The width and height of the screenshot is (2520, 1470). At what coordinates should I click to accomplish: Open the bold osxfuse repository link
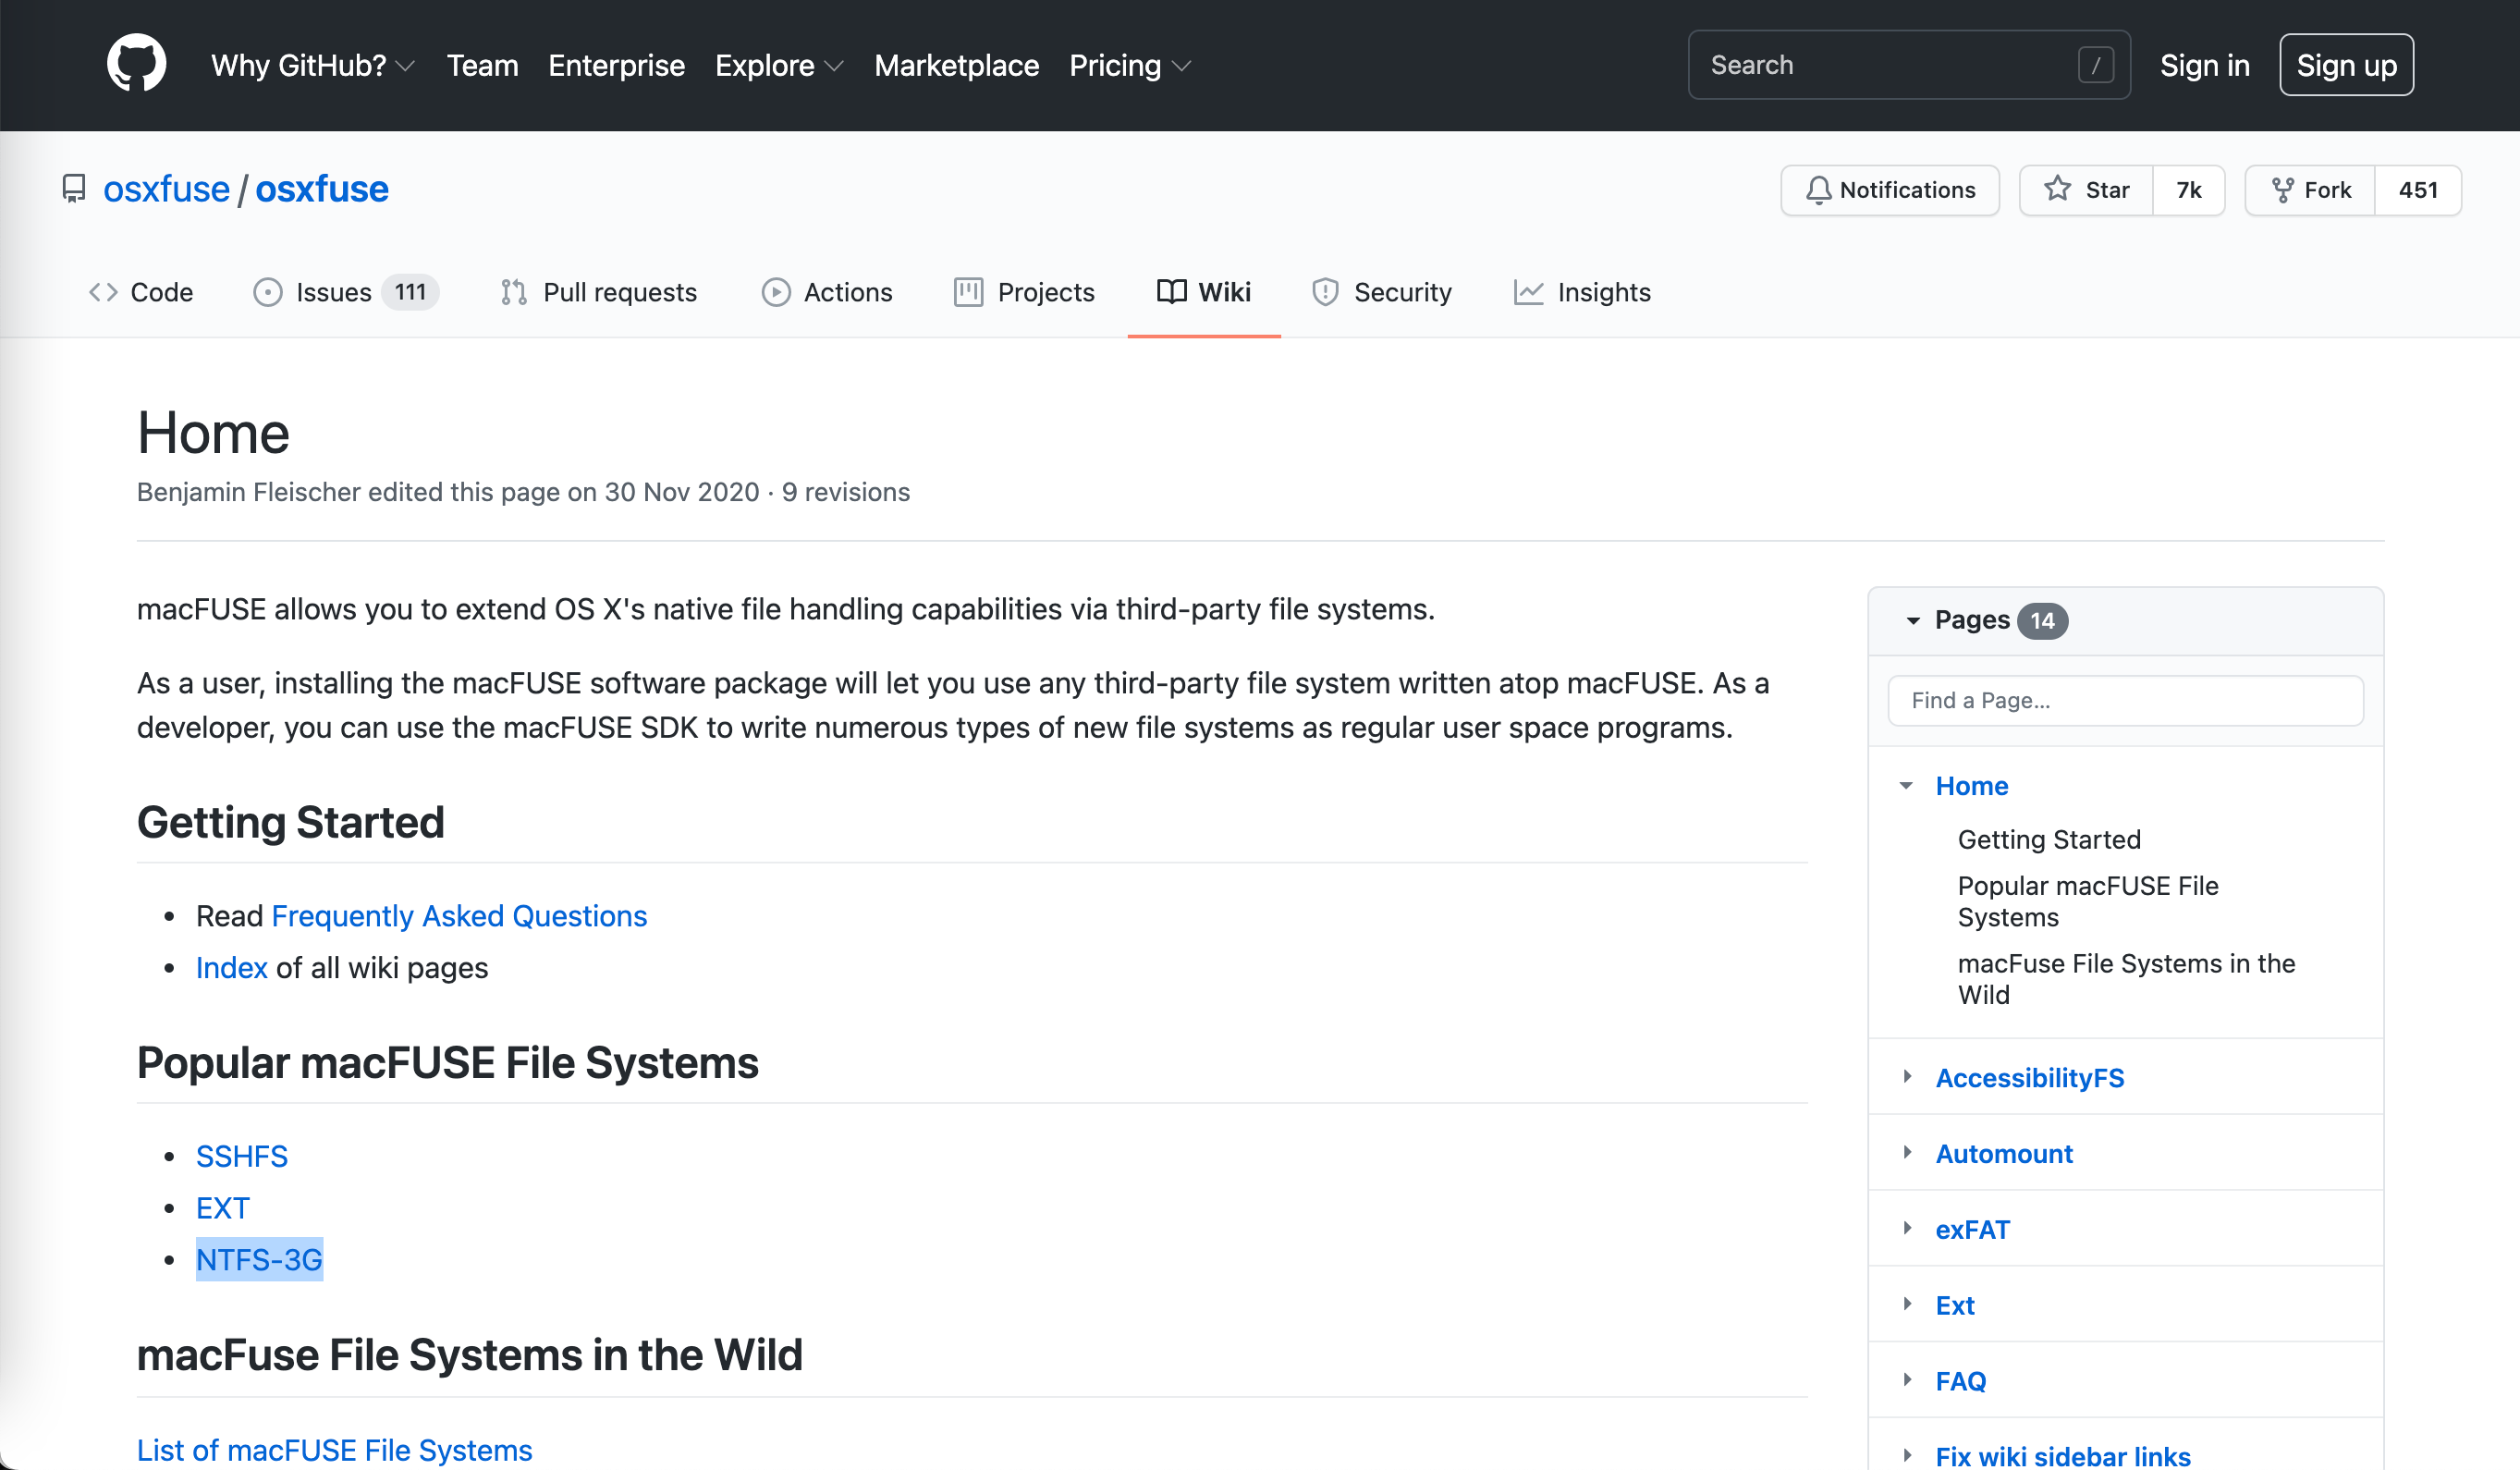pyautogui.click(x=322, y=189)
